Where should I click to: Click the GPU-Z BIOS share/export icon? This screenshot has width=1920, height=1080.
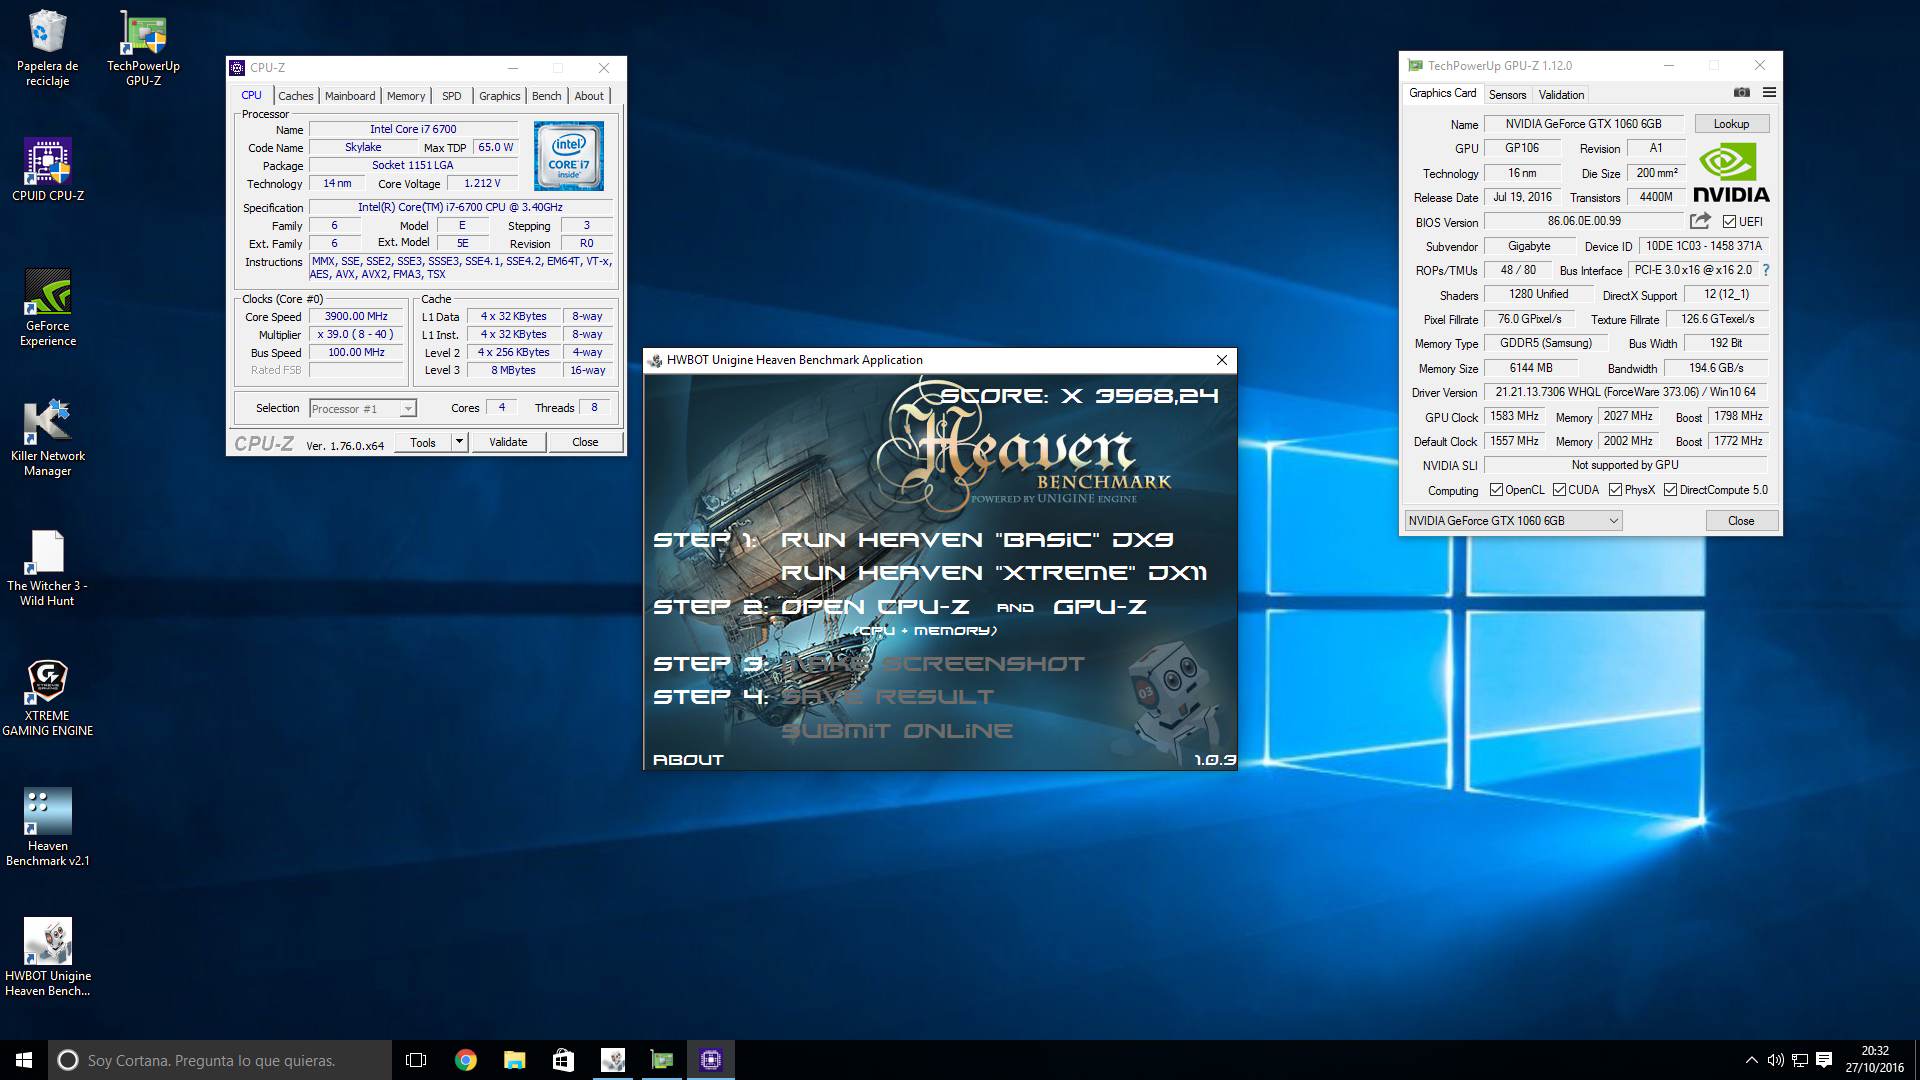[1700, 221]
